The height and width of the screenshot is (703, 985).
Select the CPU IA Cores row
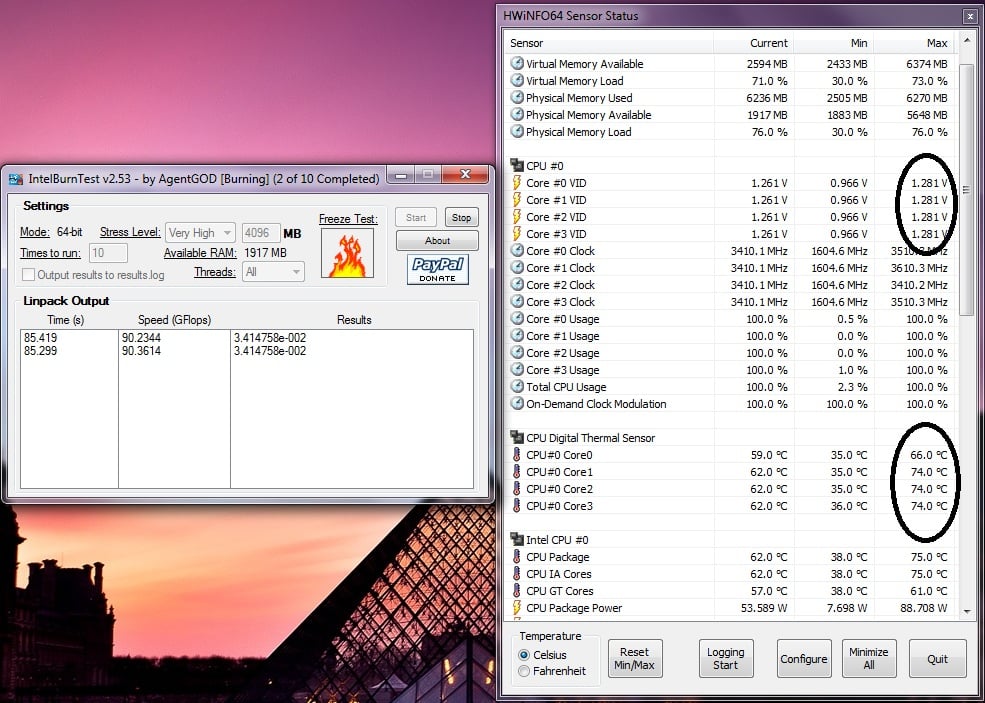[x=730, y=574]
